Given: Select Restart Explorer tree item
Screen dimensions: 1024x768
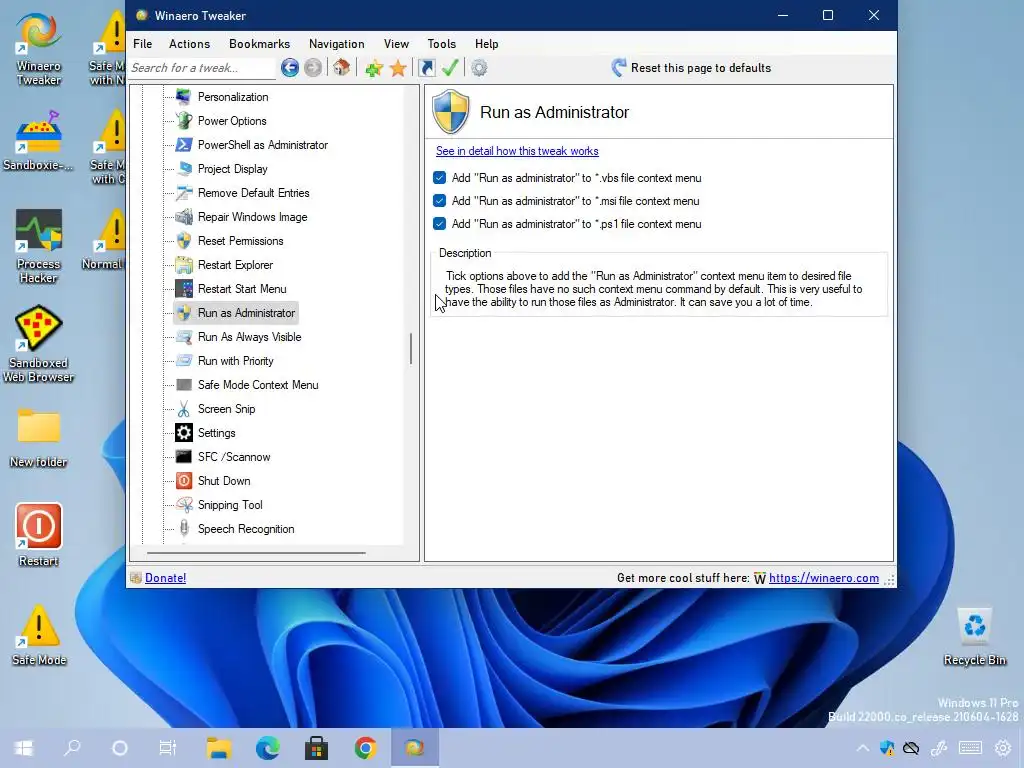Looking at the screenshot, I should [235, 264].
